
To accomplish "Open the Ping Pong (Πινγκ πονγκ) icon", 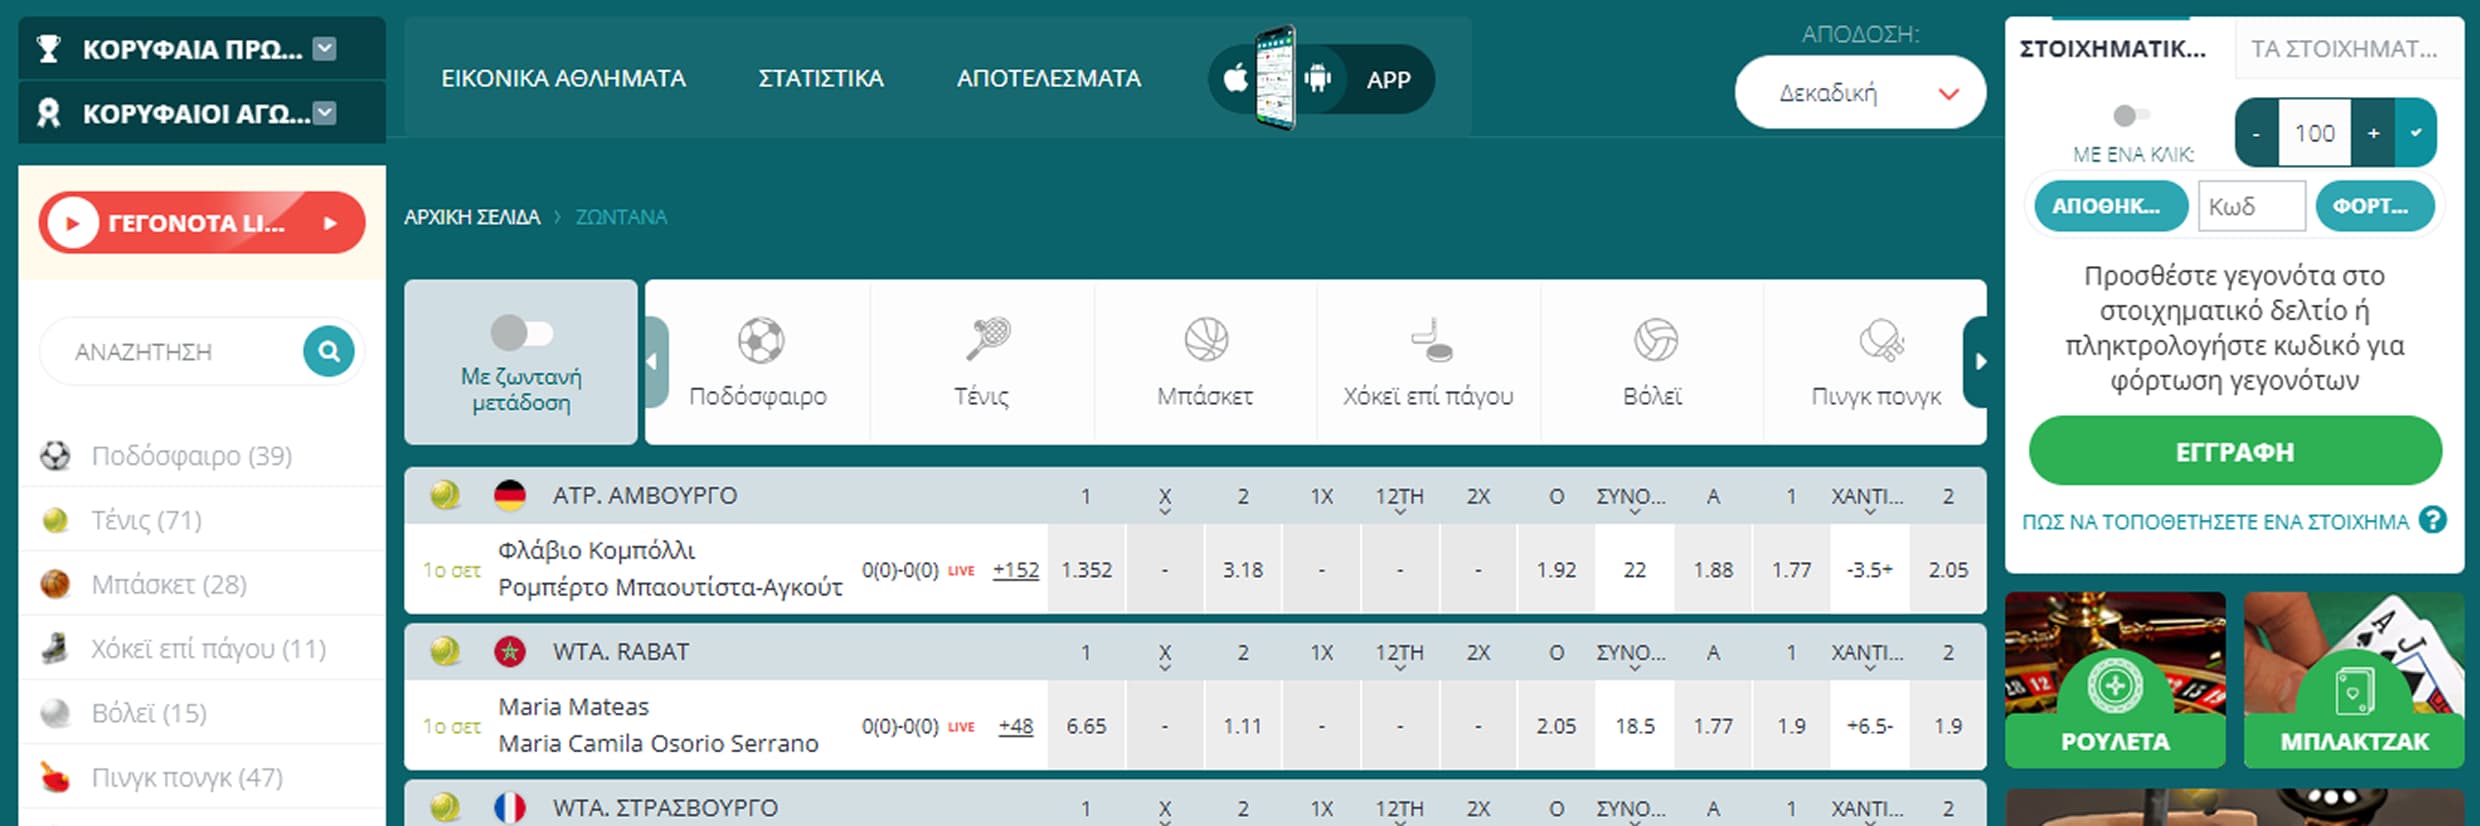I will pyautogui.click(x=1880, y=341).
